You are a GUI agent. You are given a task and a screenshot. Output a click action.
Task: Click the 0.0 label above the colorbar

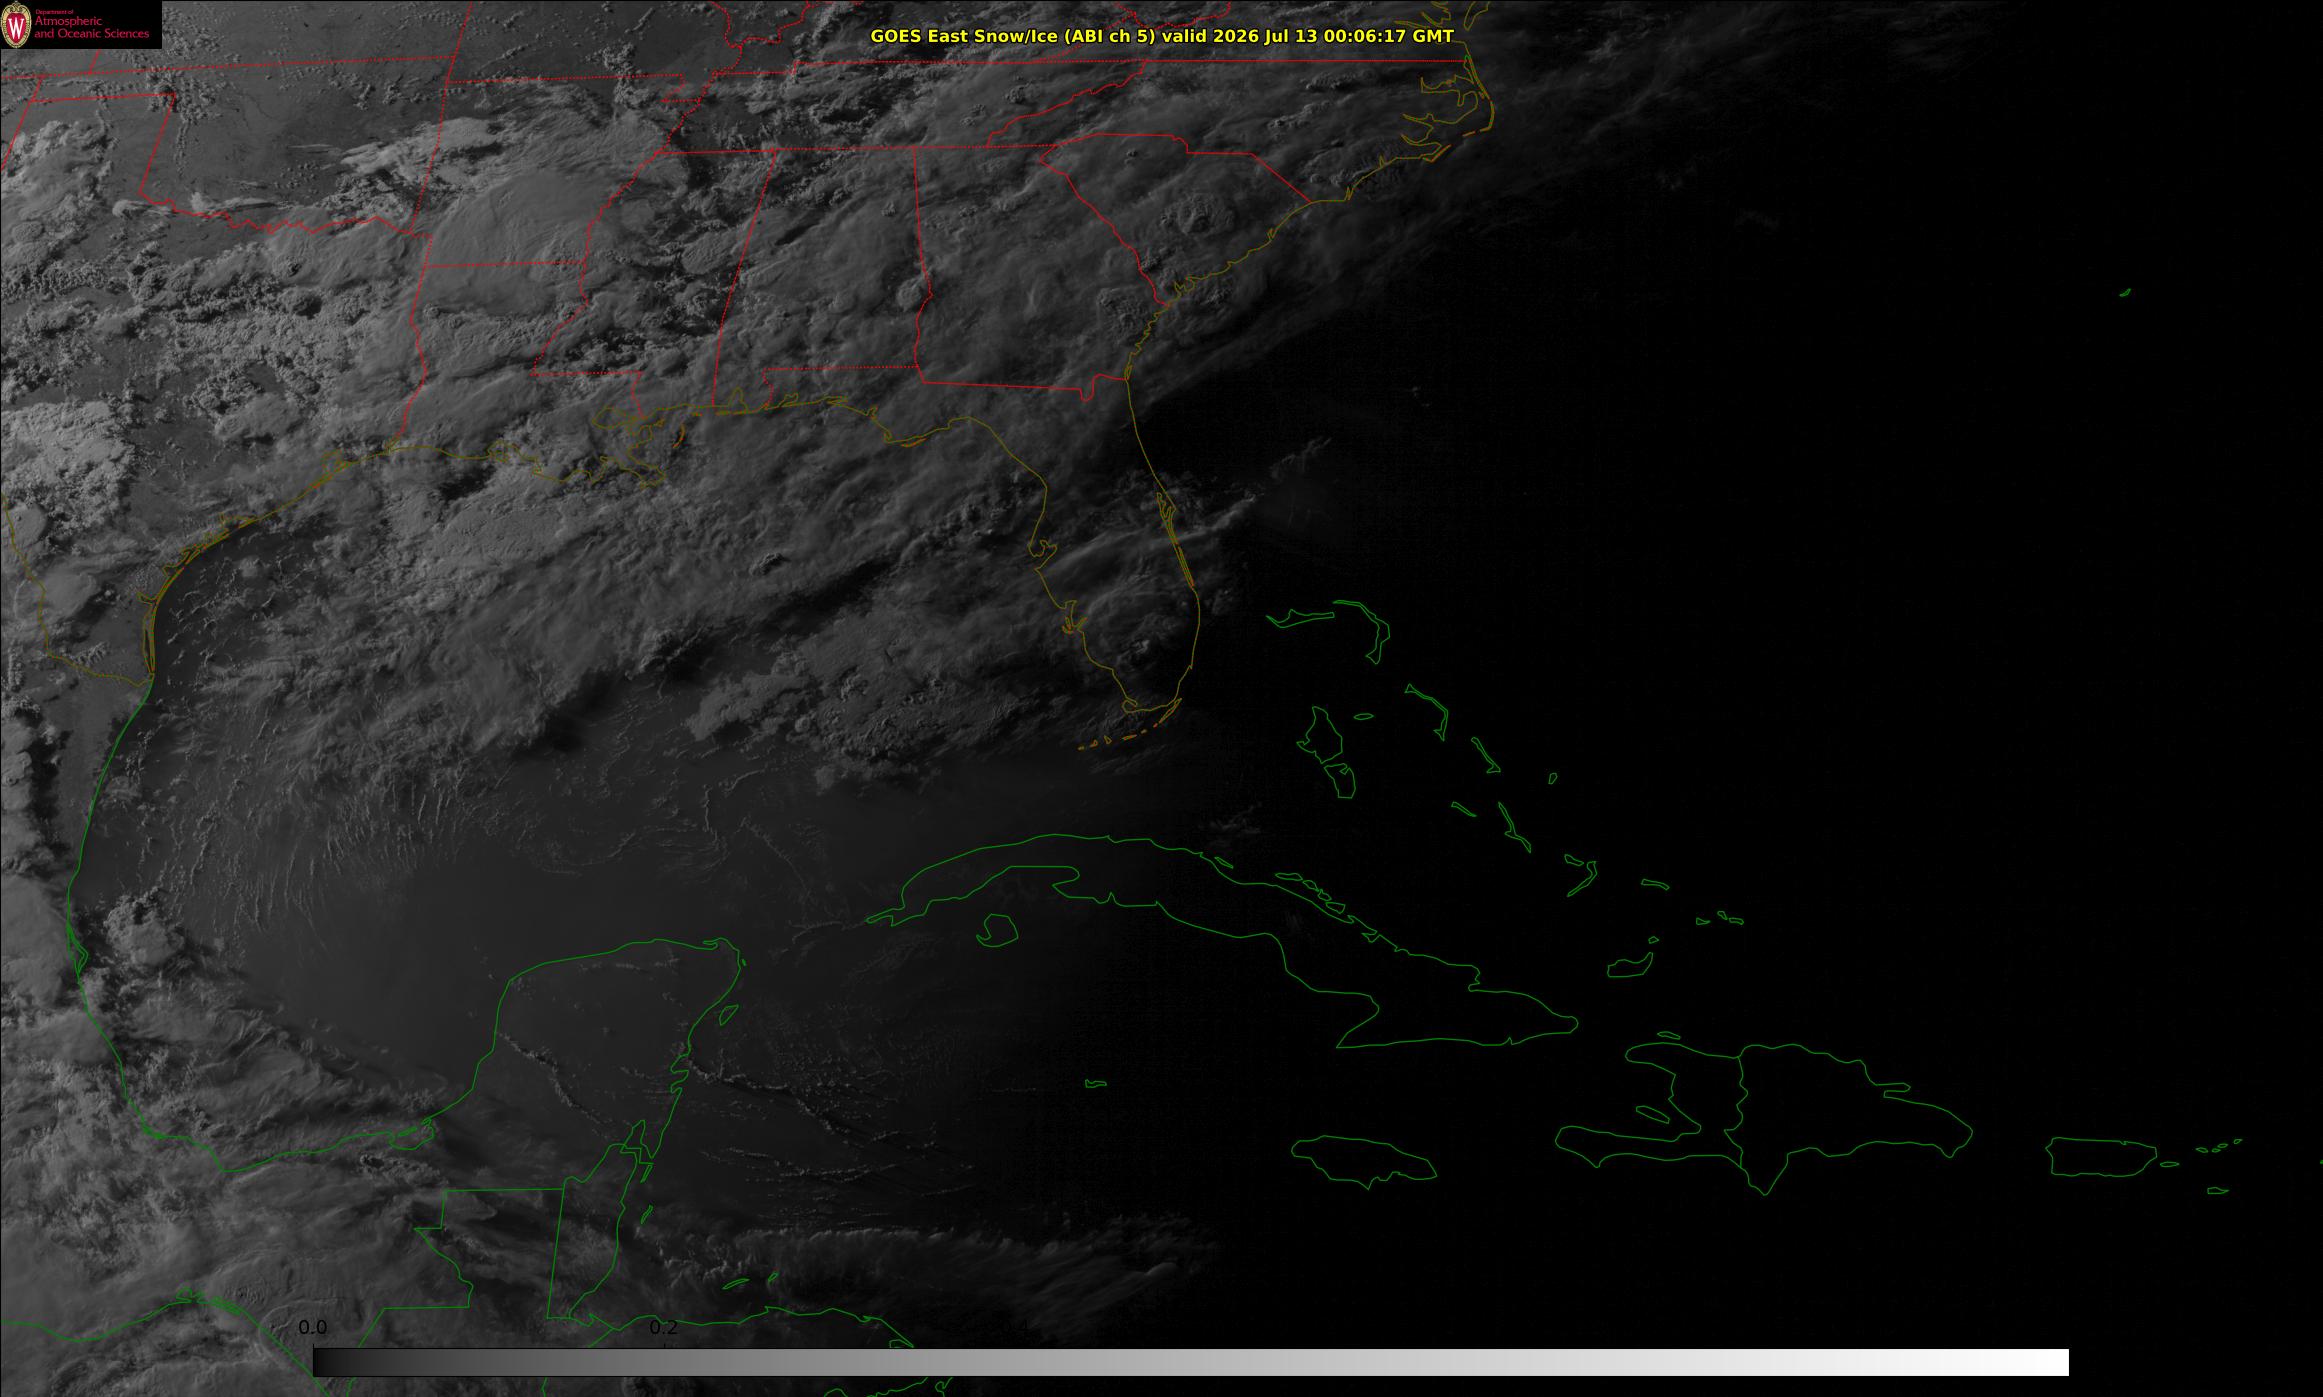coord(312,1327)
